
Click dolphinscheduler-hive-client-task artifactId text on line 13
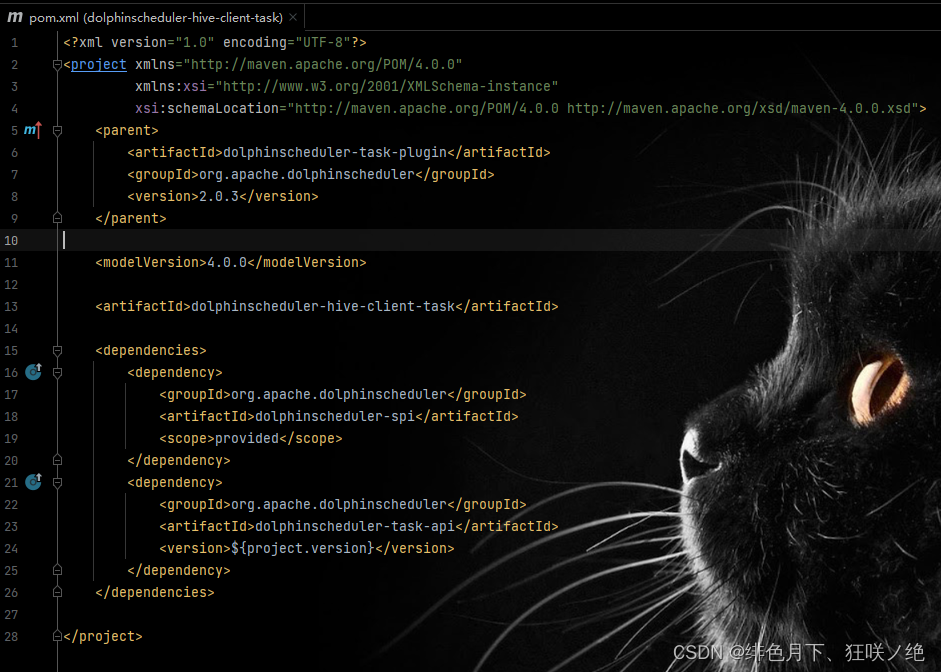(x=323, y=307)
